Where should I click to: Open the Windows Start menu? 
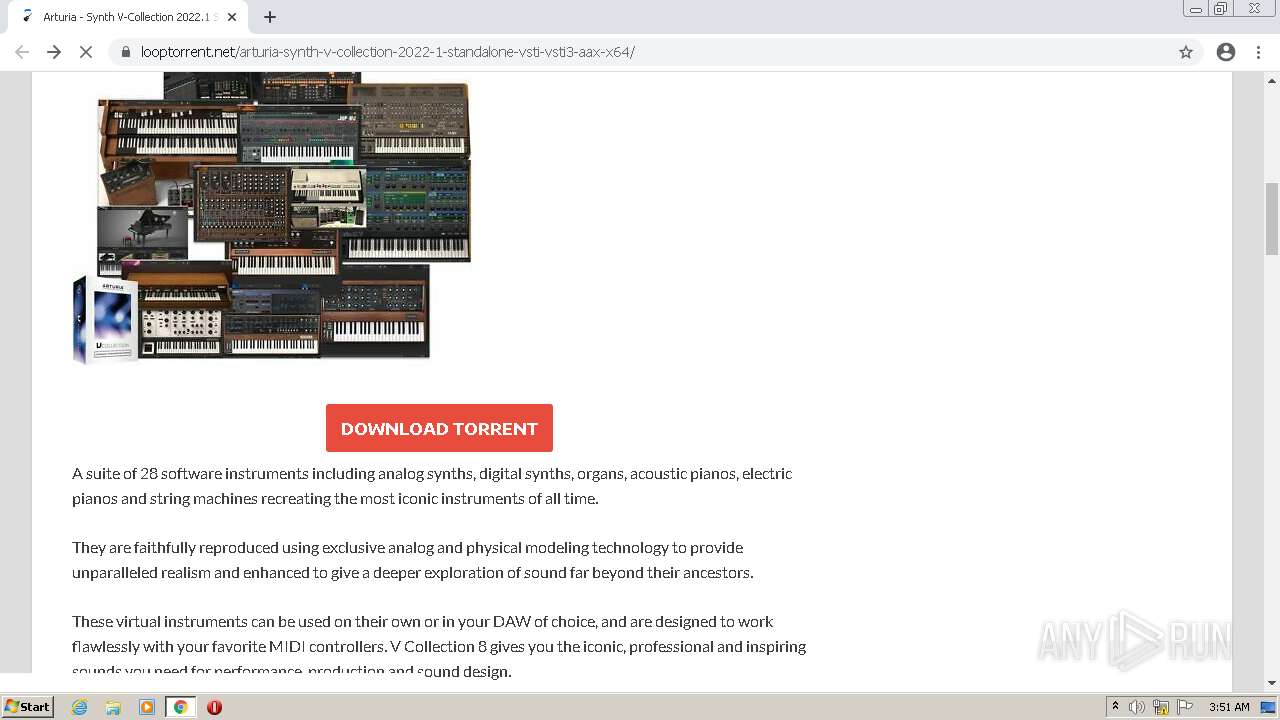28,706
